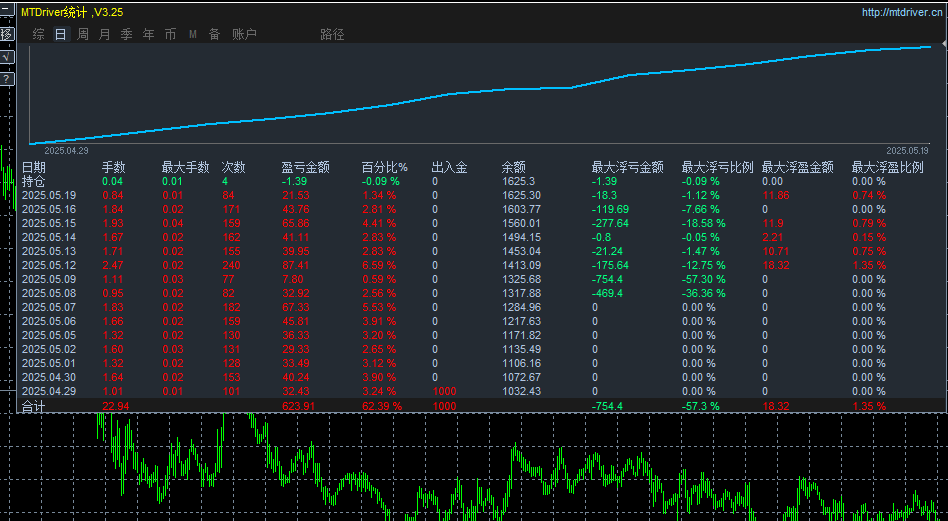
Task: Open the 季 quarterly tab
Action: click(x=126, y=34)
